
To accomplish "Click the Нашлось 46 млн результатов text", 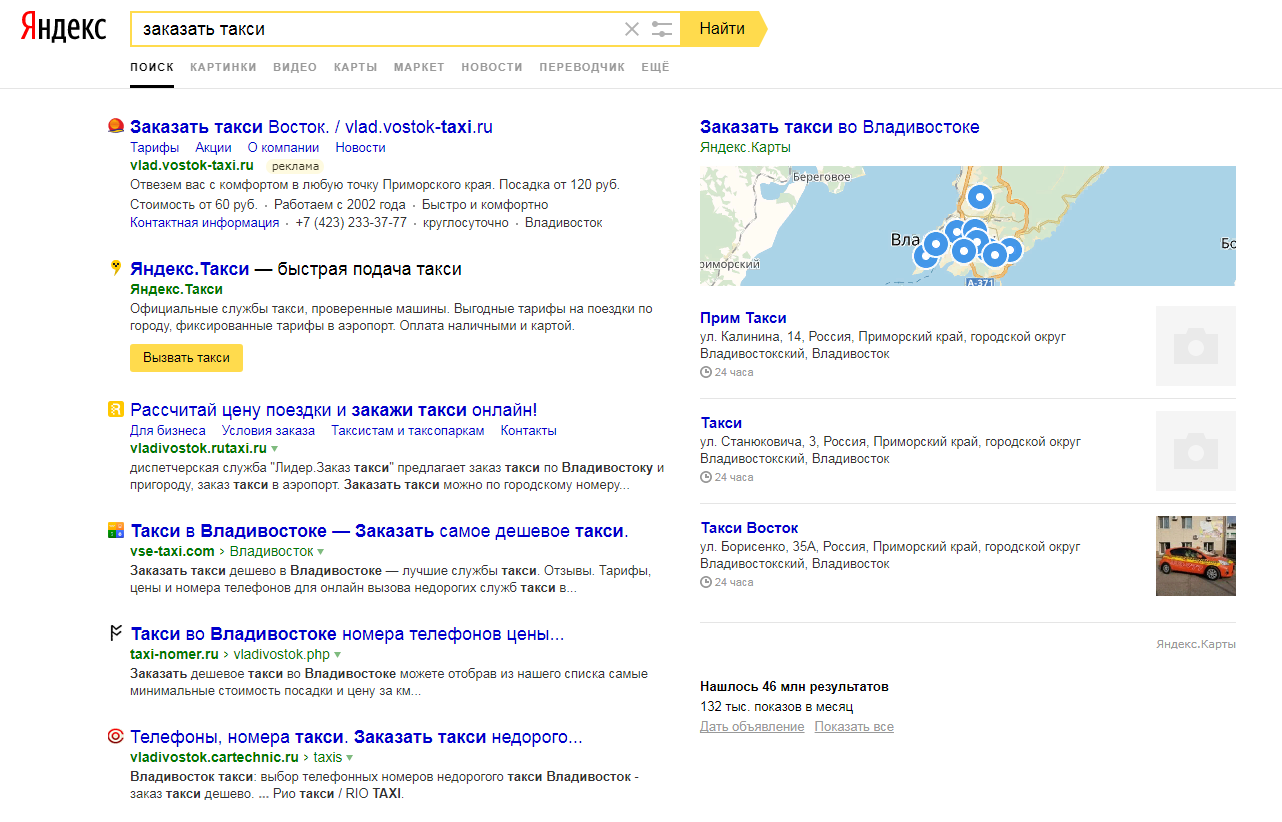I will coord(794,687).
